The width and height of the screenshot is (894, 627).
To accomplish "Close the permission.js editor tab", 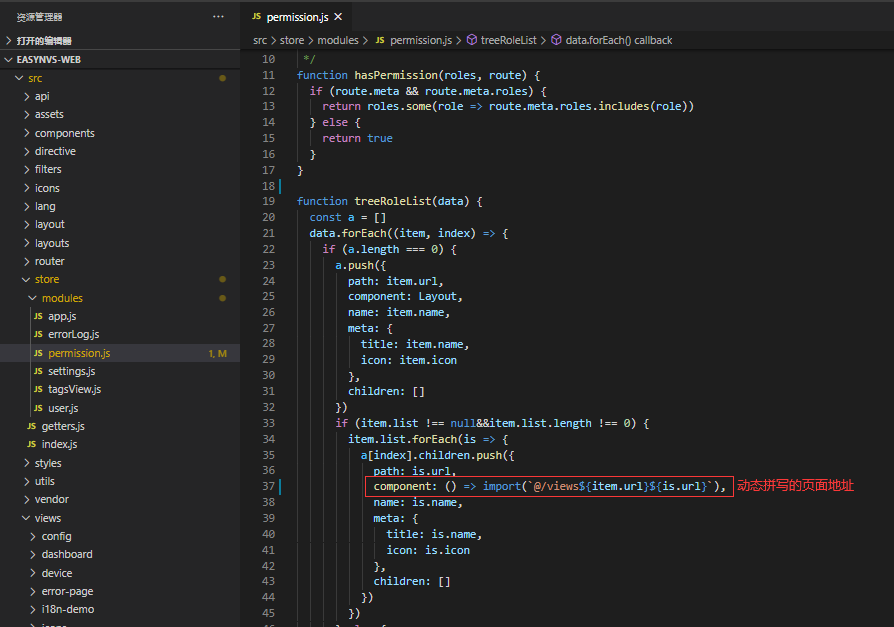I will (x=338, y=17).
